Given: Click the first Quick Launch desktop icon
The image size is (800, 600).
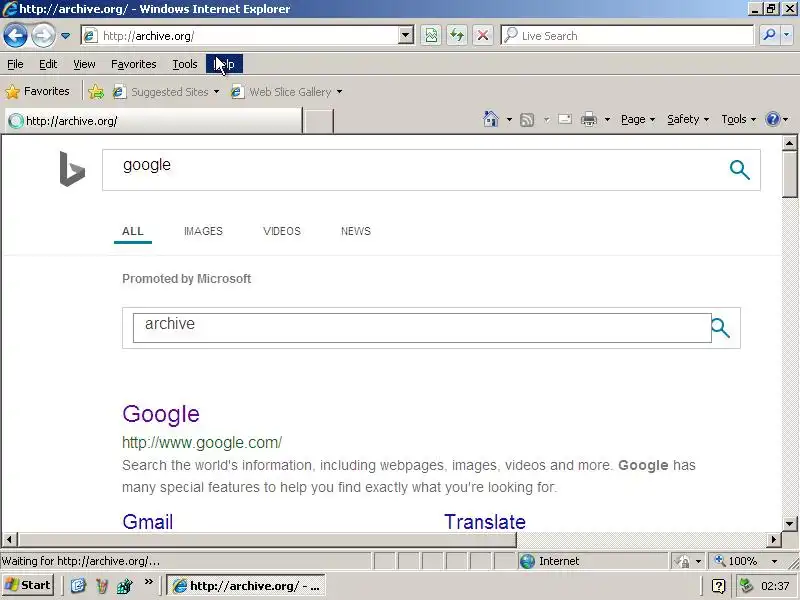Looking at the screenshot, I should coord(78,586).
